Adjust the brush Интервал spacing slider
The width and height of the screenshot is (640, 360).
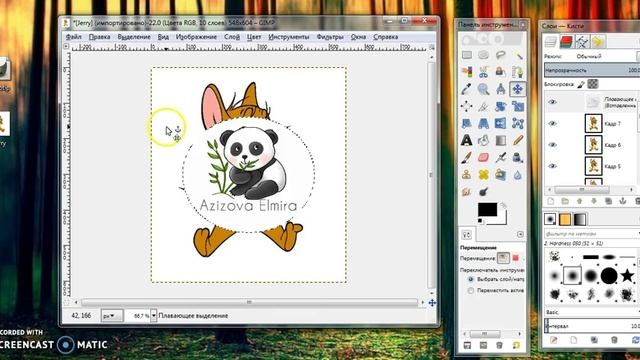(x=592, y=326)
